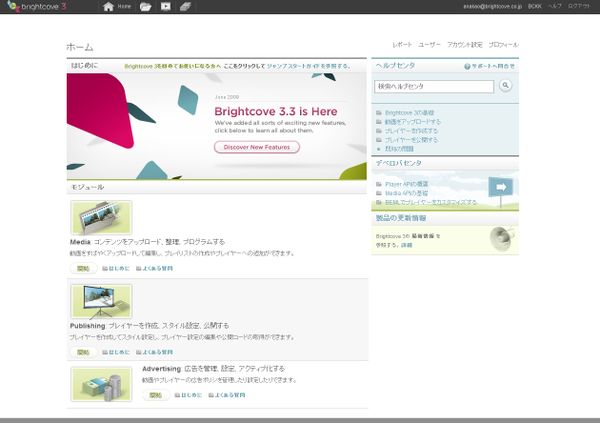Click the デベロパセンタ panel heading
The height and width of the screenshot is (423, 600).
[398, 163]
